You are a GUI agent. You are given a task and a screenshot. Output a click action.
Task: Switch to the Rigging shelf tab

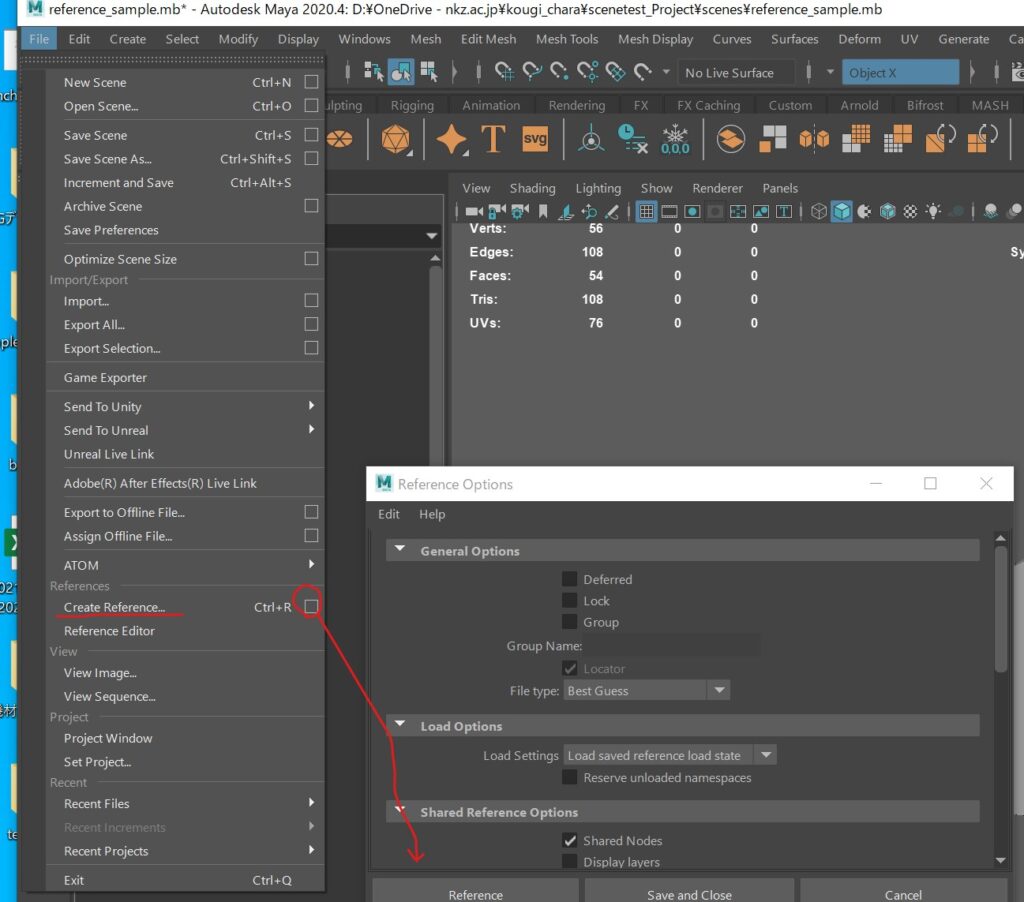(x=412, y=105)
